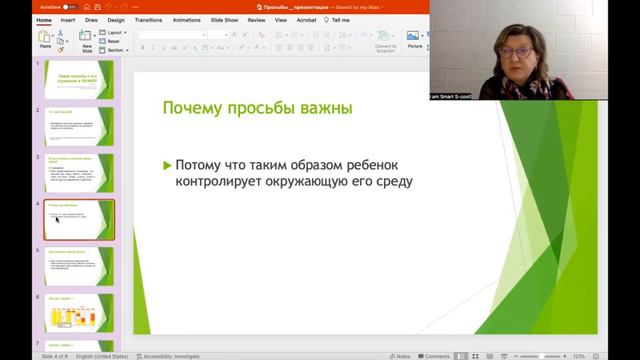Toggle the AutoSave switch
The width and height of the screenshot is (640, 360).
click(70, 7)
